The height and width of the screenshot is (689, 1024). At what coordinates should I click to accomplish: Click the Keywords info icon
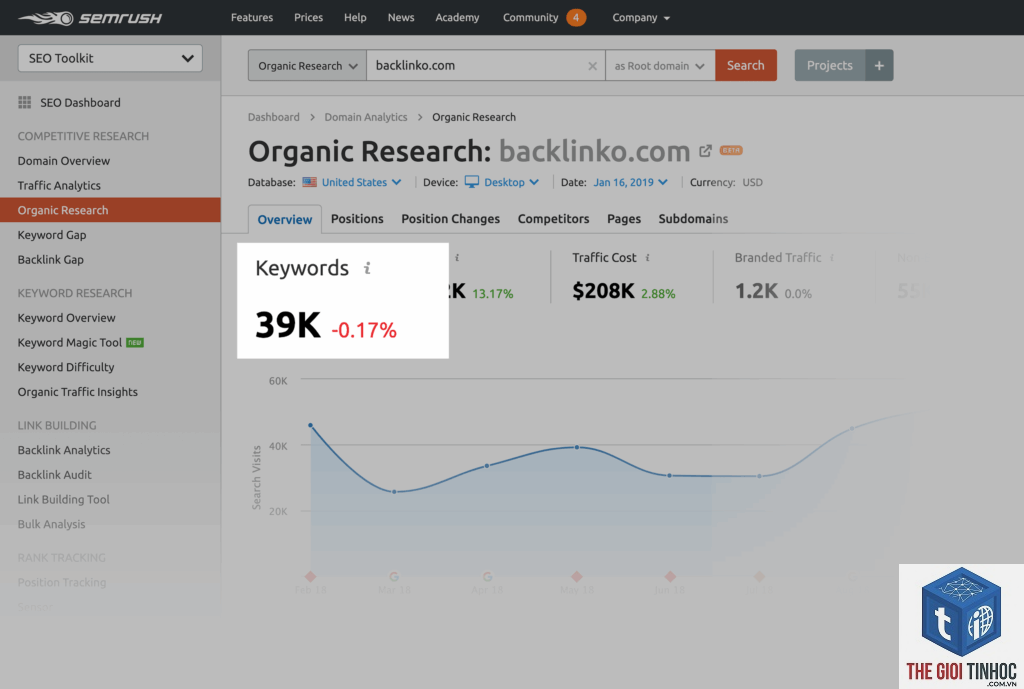pyautogui.click(x=367, y=268)
